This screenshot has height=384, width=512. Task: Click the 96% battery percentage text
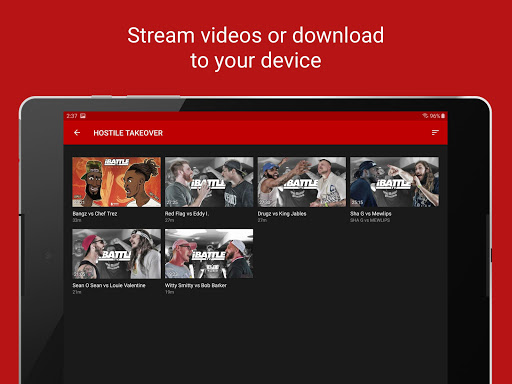coord(435,116)
